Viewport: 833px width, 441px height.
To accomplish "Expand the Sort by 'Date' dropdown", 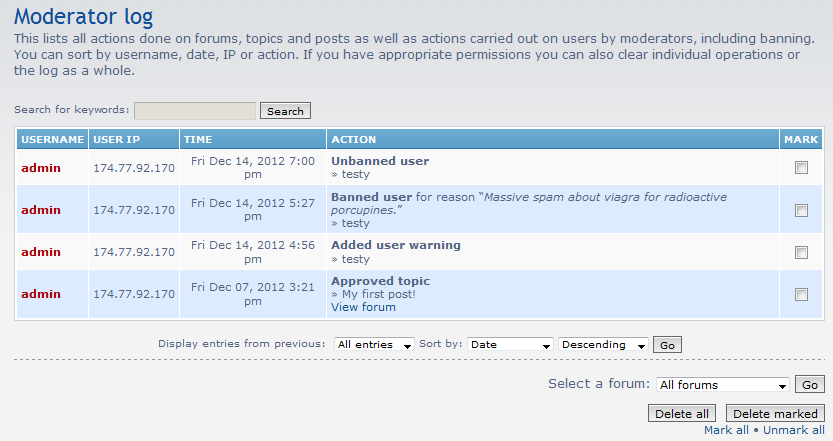I will (x=510, y=345).
